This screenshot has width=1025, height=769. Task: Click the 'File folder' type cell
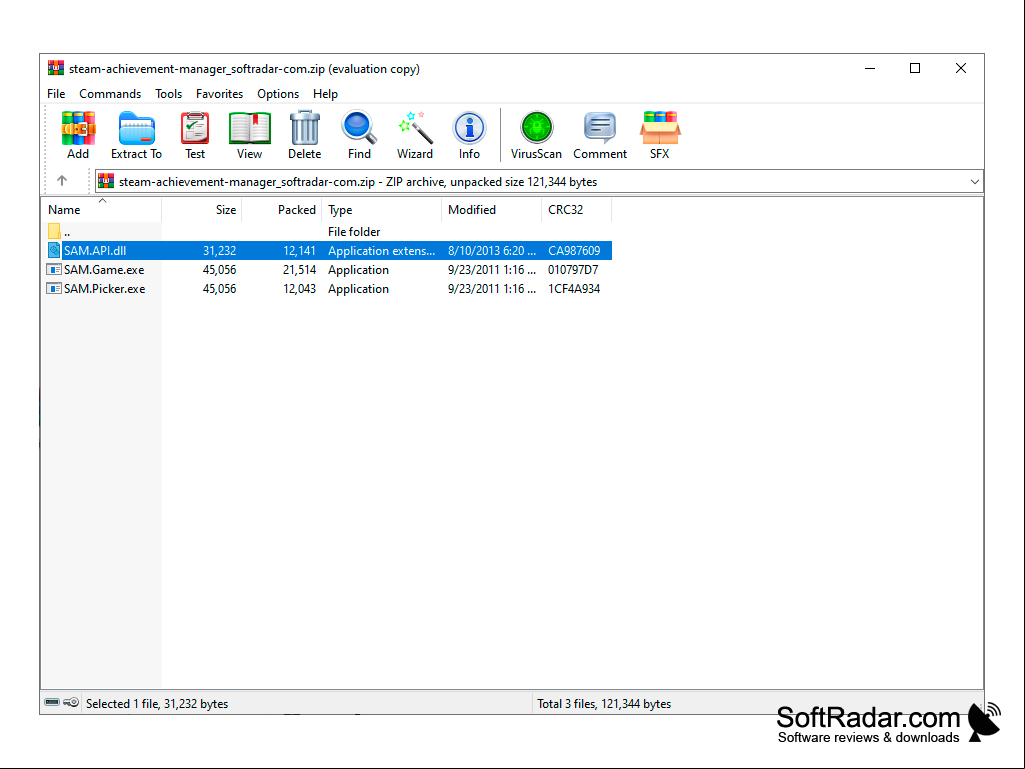point(354,231)
